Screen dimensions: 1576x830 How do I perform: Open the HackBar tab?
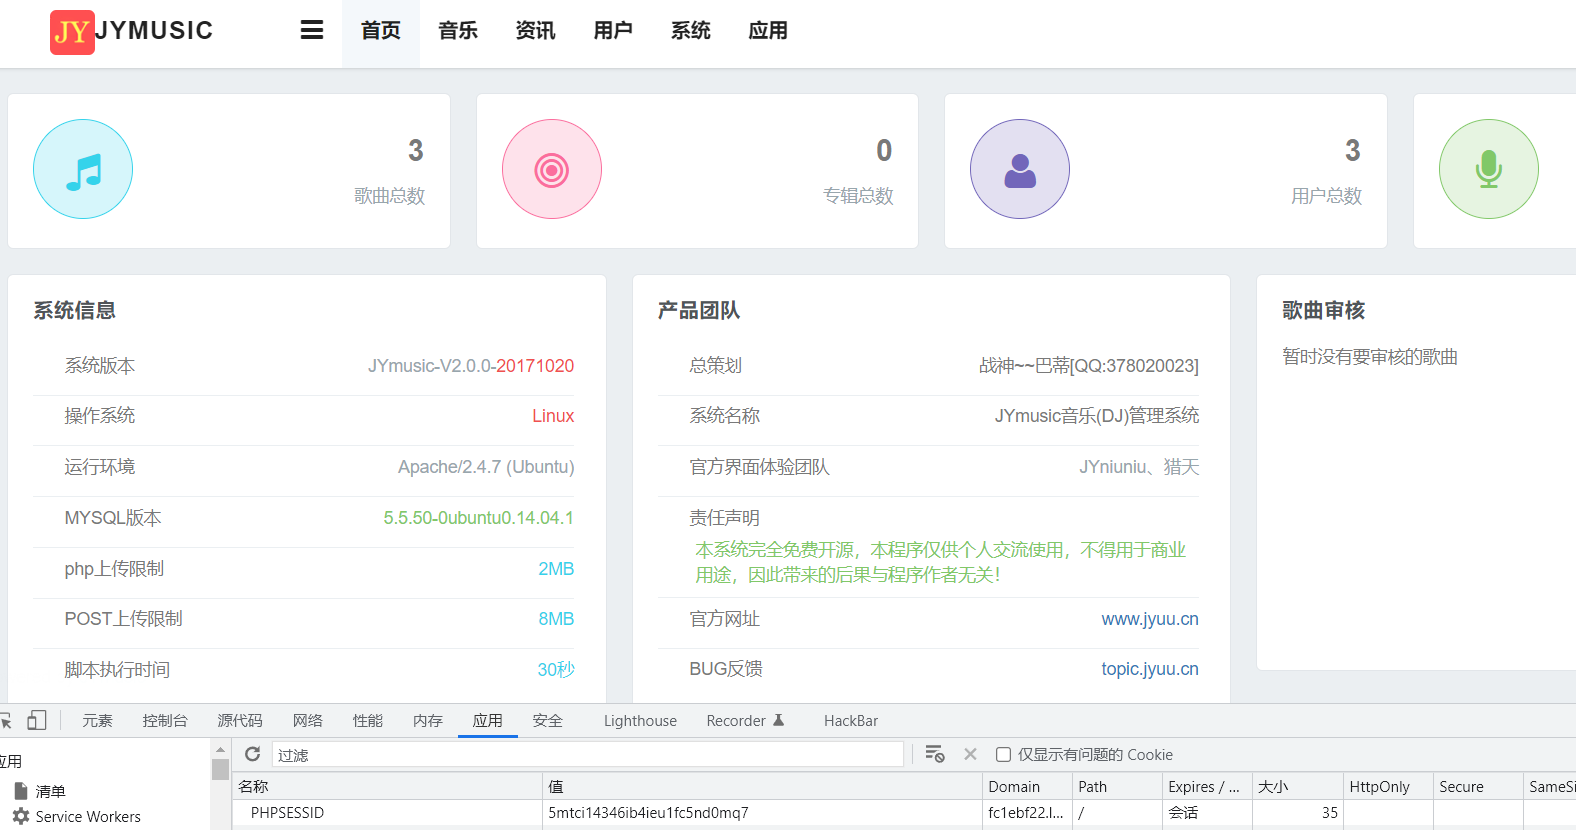[851, 720]
